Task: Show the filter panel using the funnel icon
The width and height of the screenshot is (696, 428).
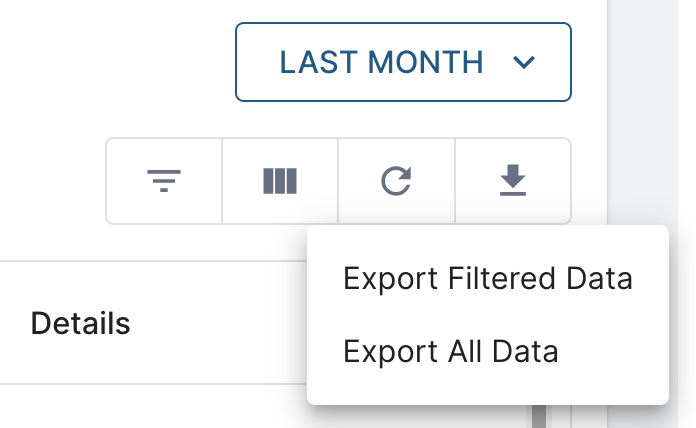Action: click(x=164, y=181)
